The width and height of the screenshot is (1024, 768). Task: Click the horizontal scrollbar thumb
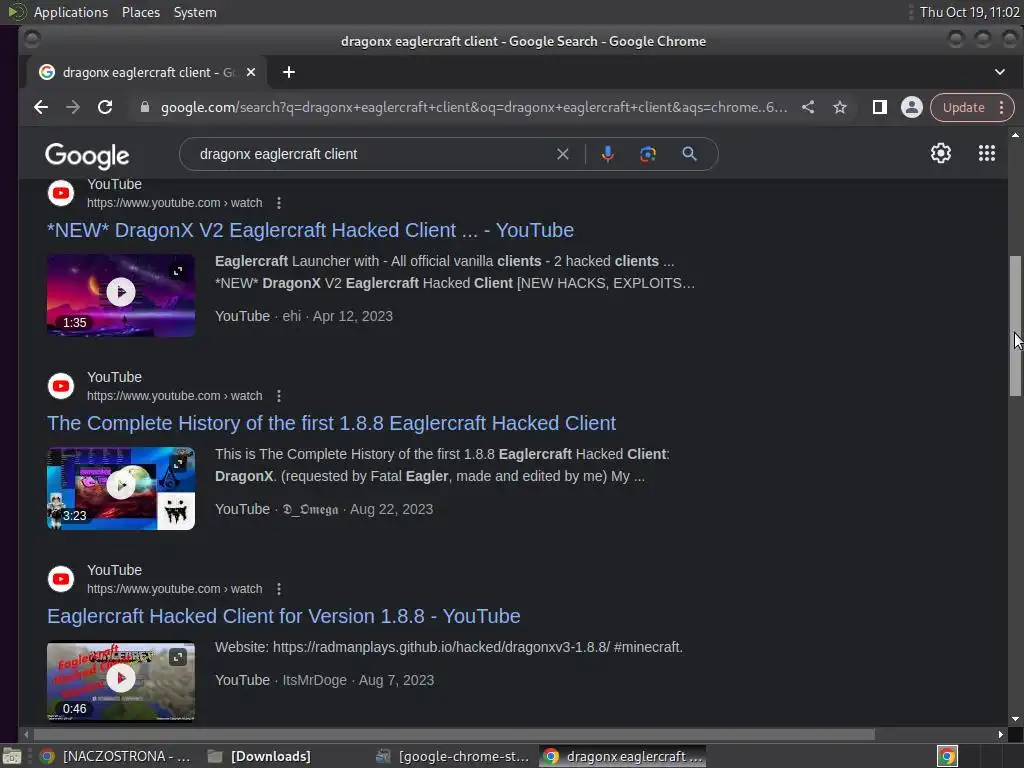pyautogui.click(x=454, y=735)
